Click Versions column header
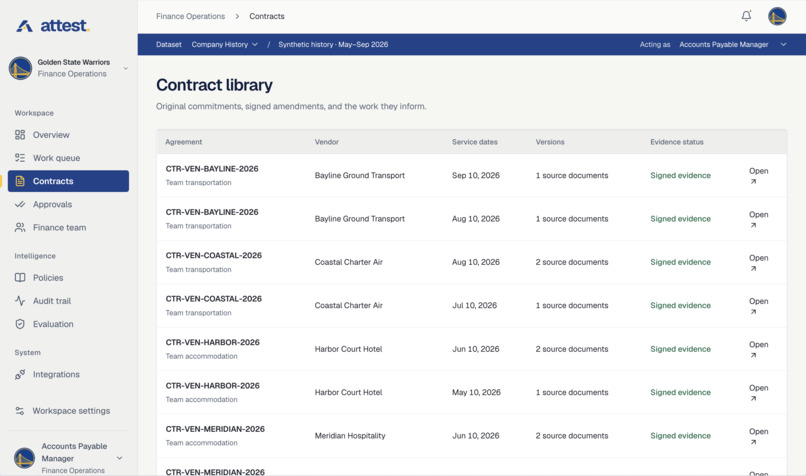Image resolution: width=806 pixels, height=476 pixels. tap(549, 142)
